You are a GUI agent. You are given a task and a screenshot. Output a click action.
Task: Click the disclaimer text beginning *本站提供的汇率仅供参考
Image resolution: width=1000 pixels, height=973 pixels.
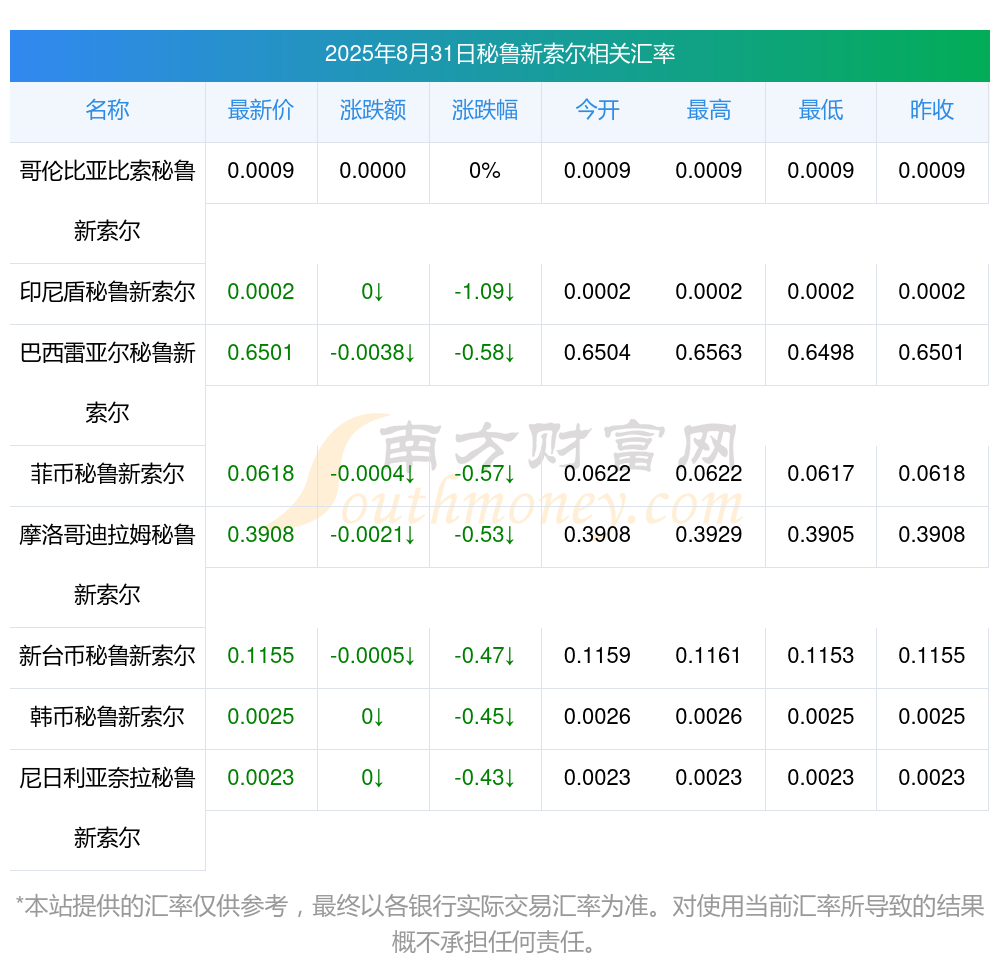pyautogui.click(x=499, y=923)
